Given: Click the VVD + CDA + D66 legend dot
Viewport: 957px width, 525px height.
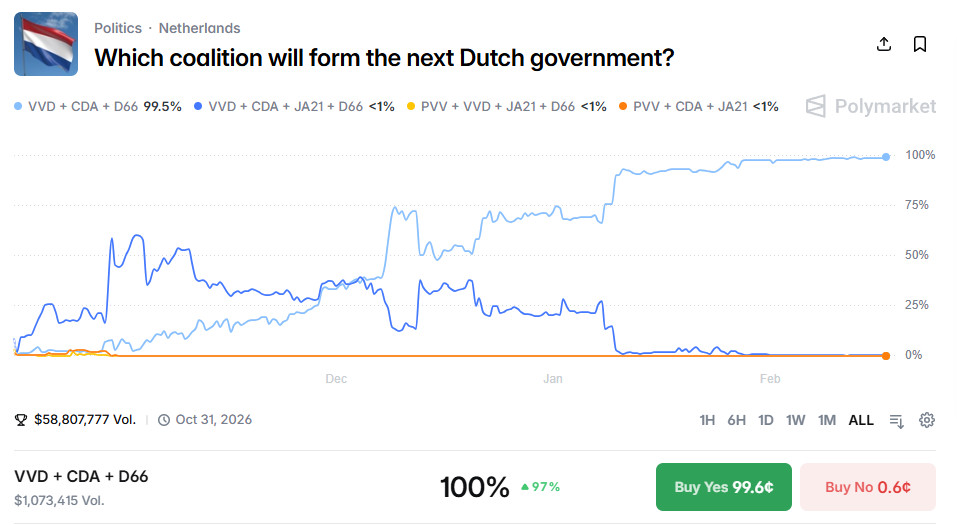Looking at the screenshot, I should pyautogui.click(x=18, y=106).
